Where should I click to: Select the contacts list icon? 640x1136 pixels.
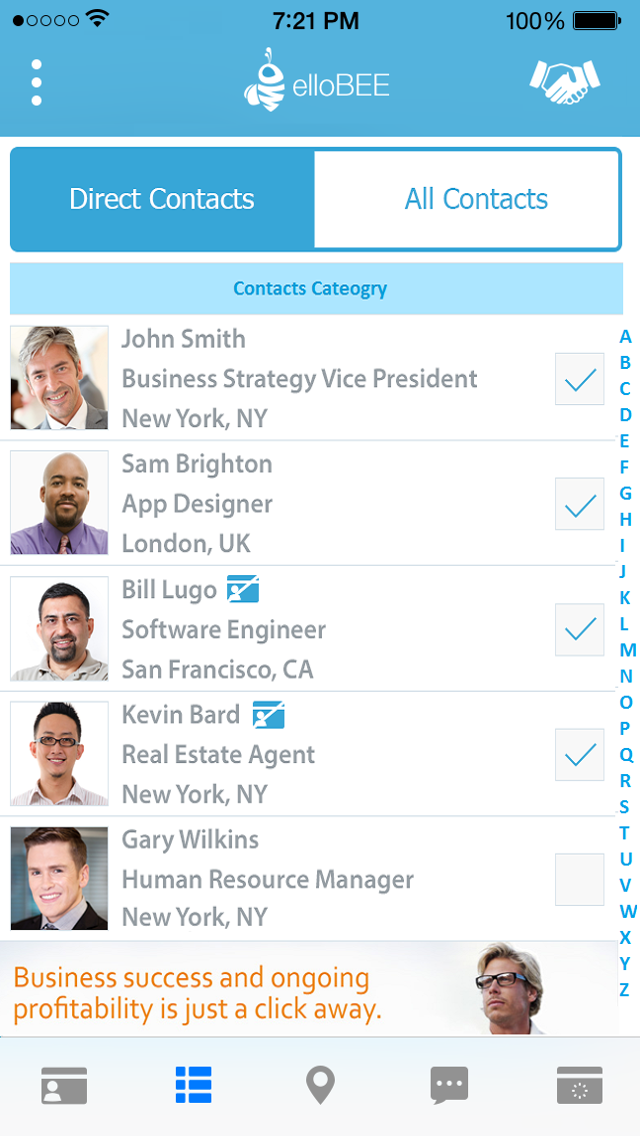pyautogui.click(x=193, y=1085)
